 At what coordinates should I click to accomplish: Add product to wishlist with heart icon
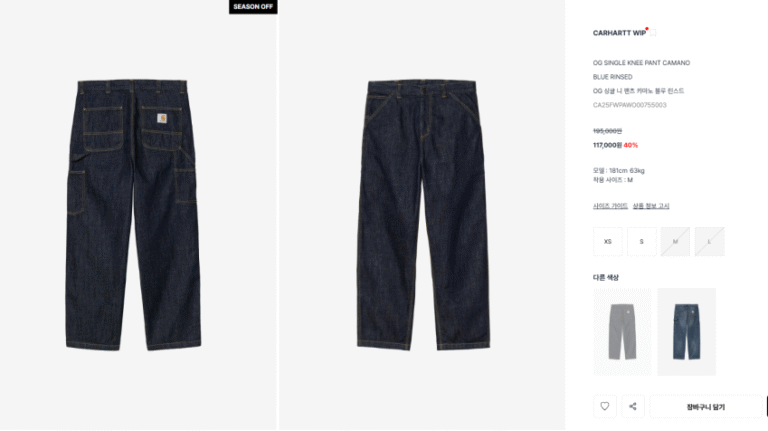click(605, 406)
